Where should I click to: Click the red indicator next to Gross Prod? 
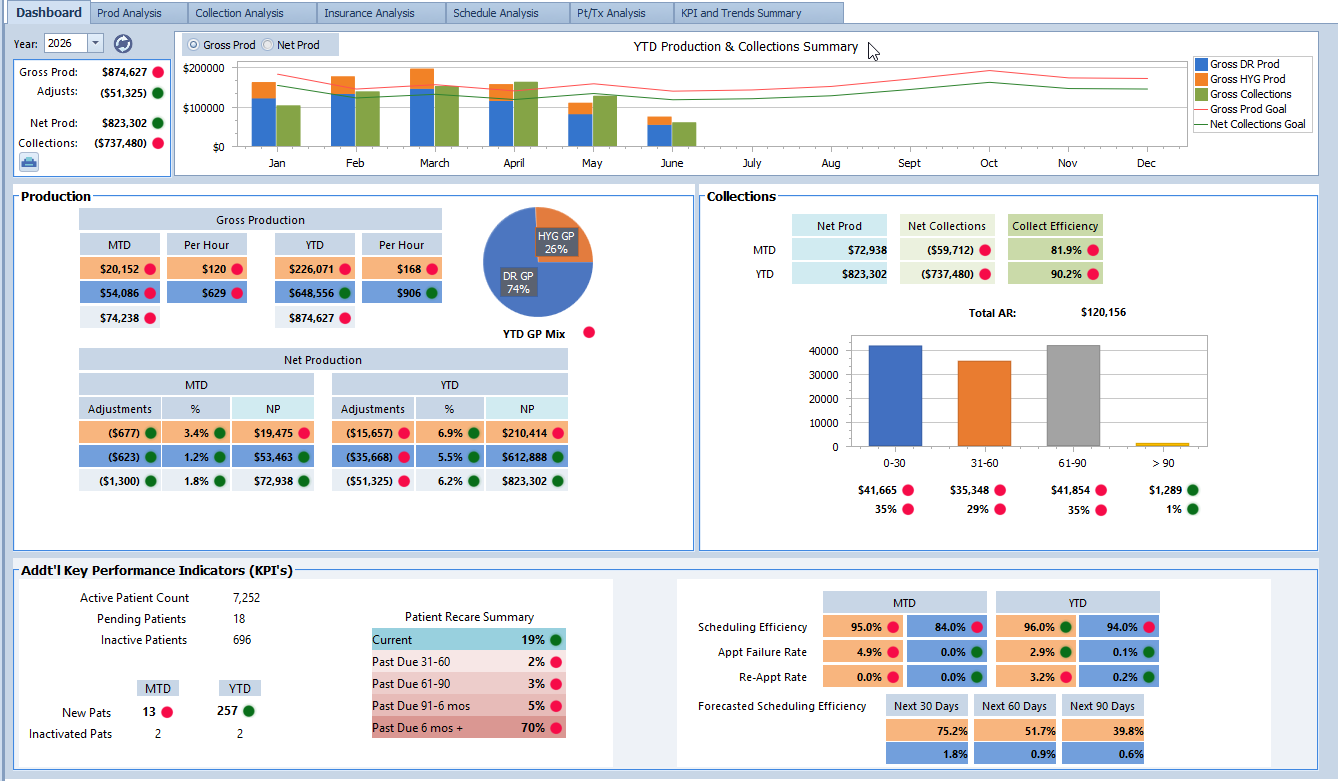[x=158, y=72]
